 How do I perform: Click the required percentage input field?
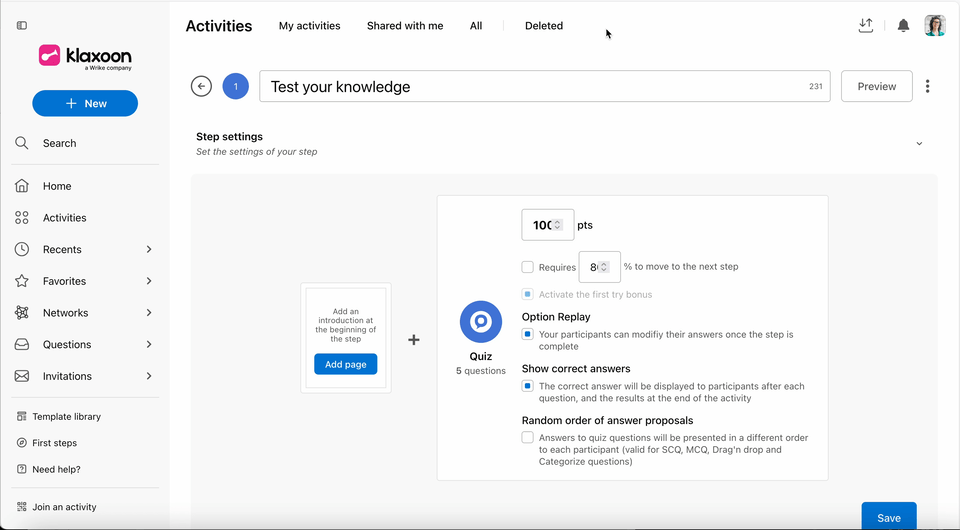[x=599, y=267]
